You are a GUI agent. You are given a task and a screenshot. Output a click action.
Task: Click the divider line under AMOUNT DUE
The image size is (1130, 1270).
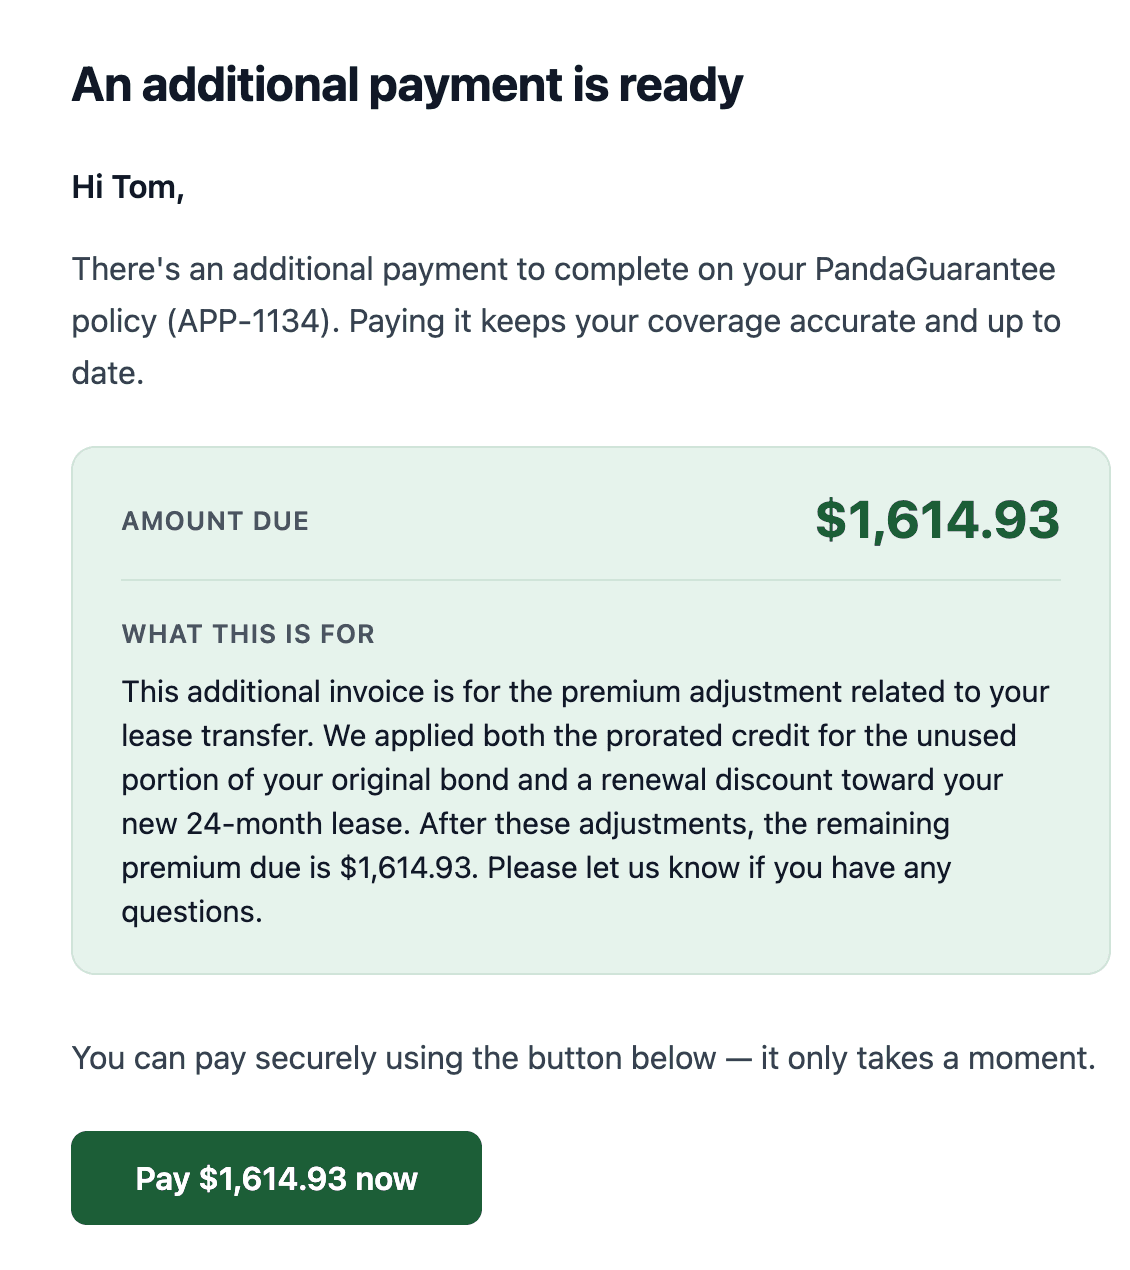tap(591, 580)
